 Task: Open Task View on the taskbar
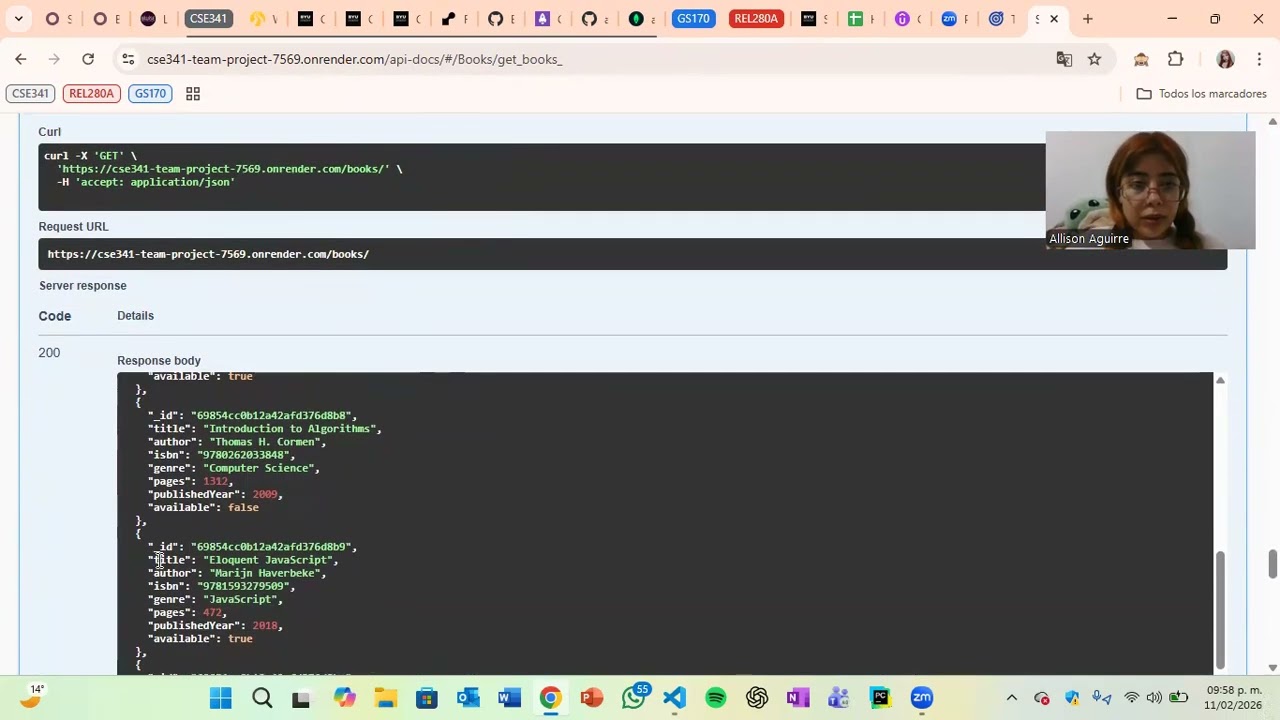301,698
